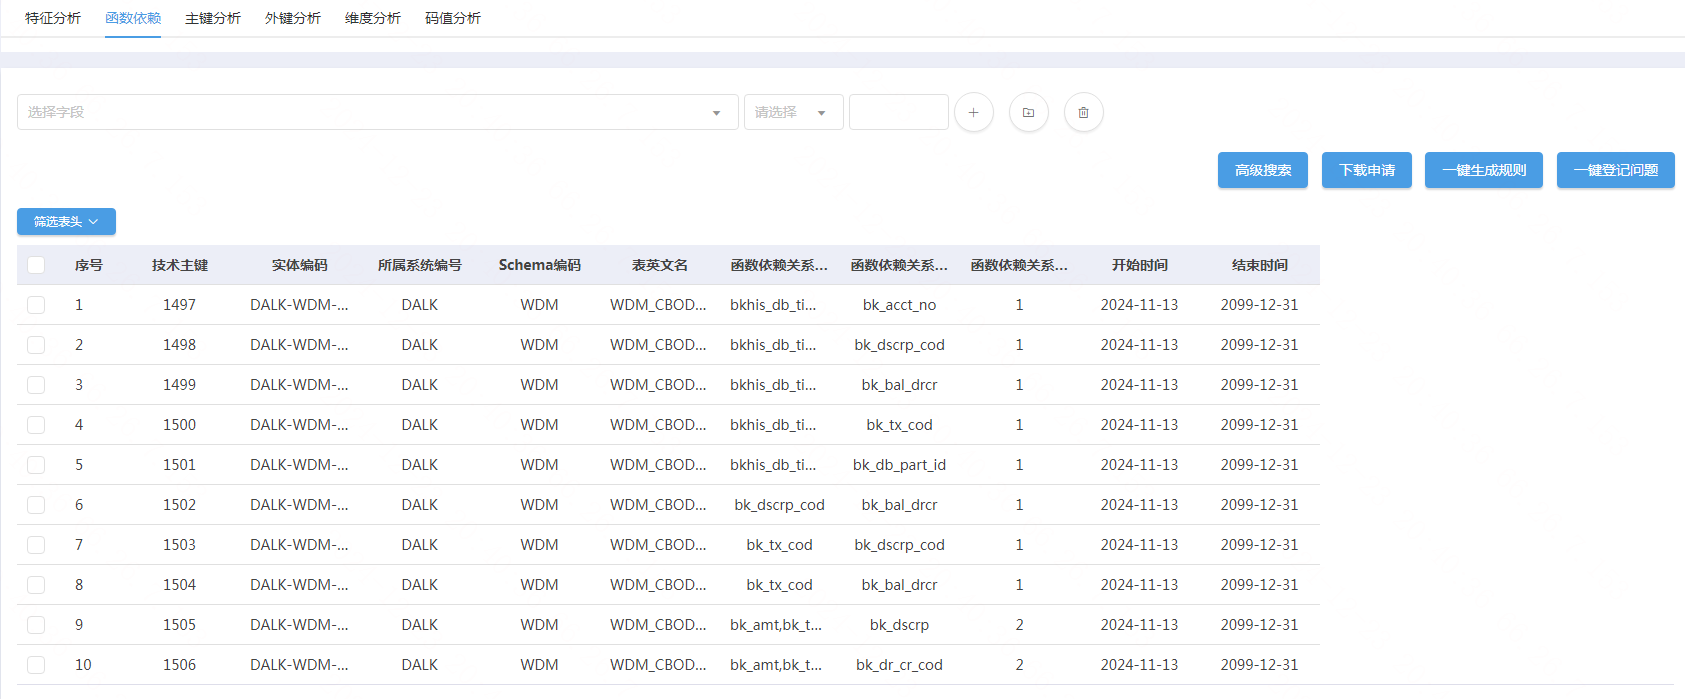Click the 开始时间 column header
Screen dimensions: 1685x699
[1140, 265]
